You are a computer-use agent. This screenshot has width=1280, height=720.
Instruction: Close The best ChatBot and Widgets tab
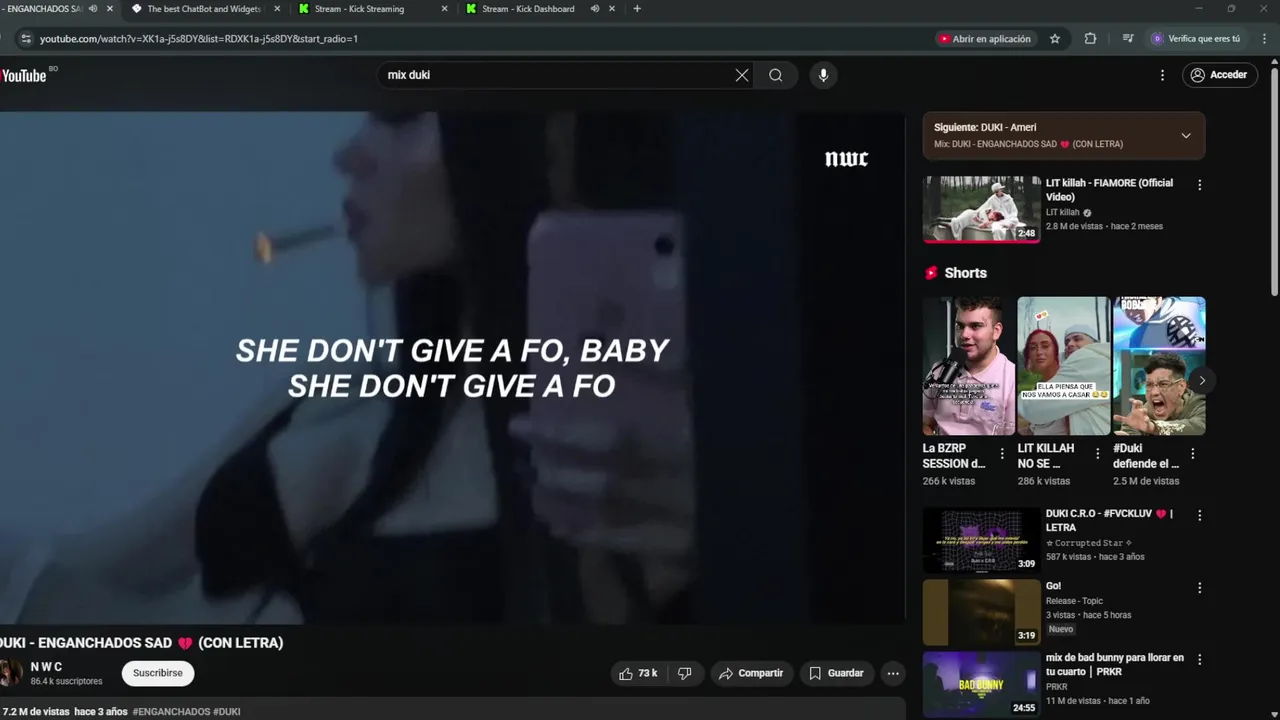[x=277, y=9]
